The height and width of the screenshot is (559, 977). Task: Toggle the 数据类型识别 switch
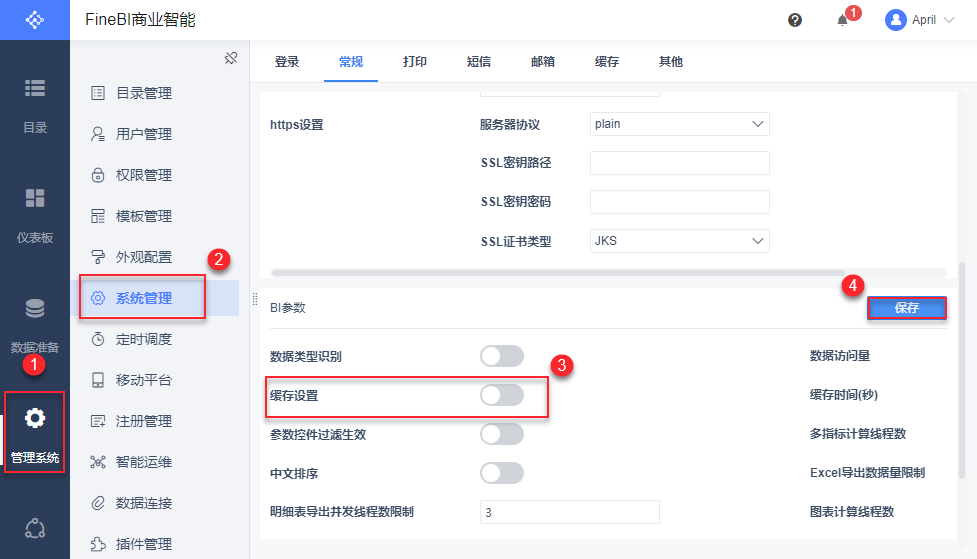click(x=502, y=356)
